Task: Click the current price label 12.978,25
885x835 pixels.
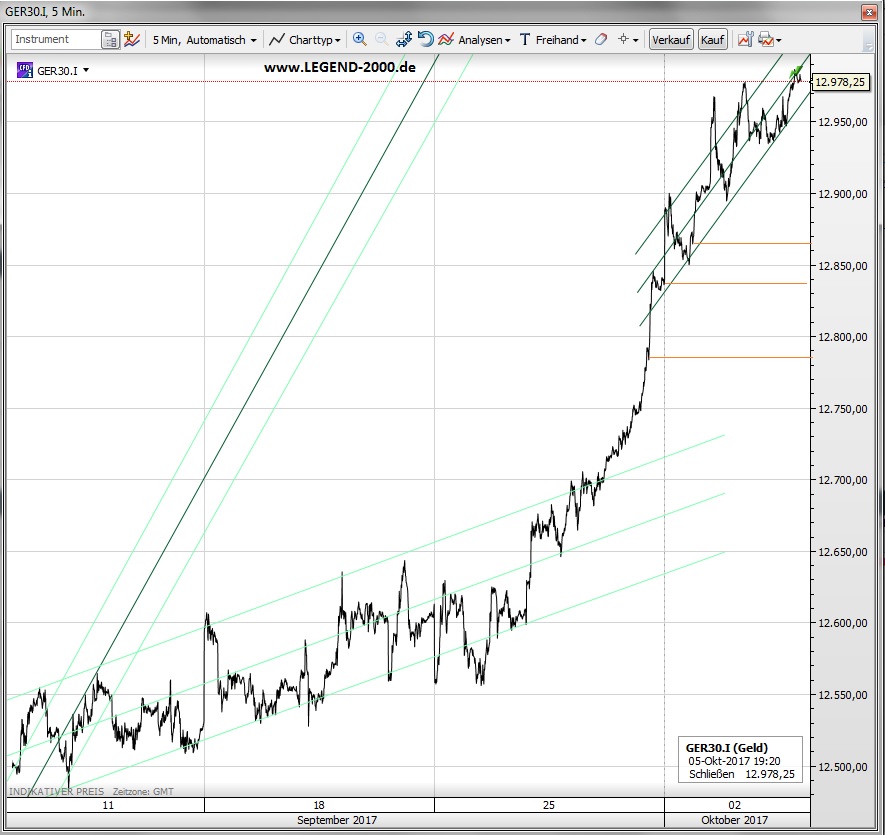Action: (840, 82)
